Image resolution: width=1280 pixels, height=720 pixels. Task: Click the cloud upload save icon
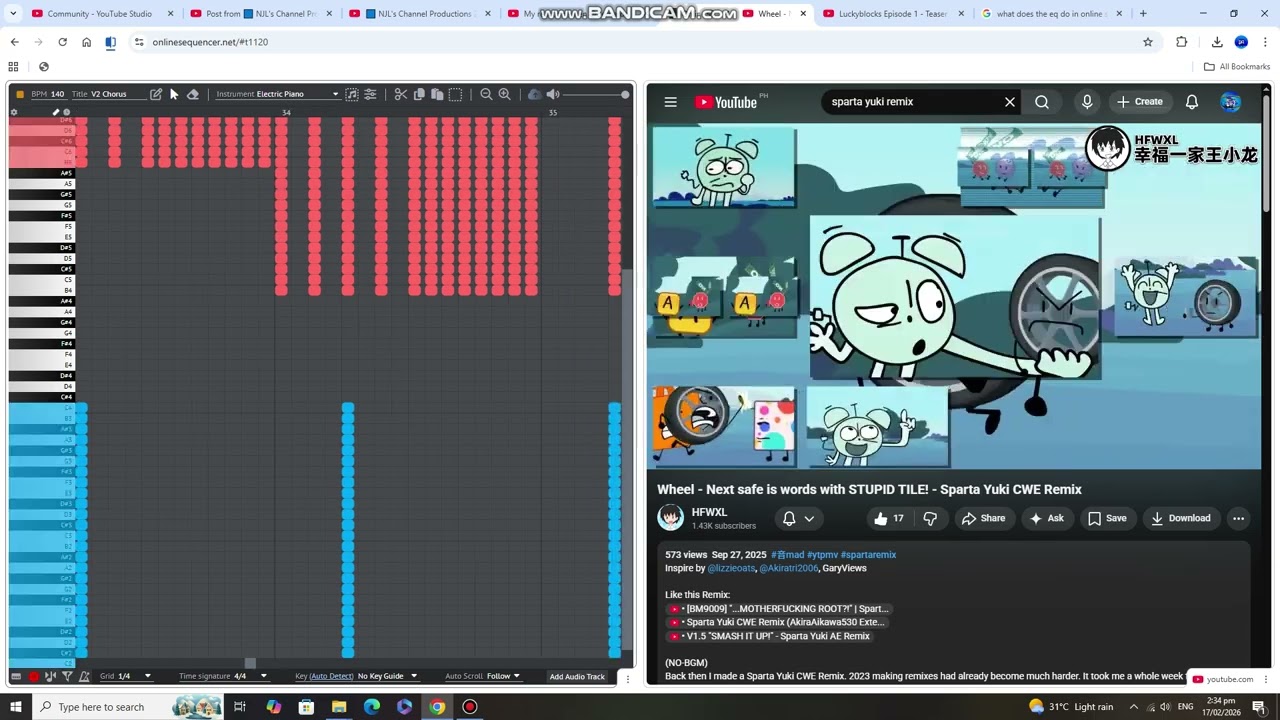pos(534,94)
